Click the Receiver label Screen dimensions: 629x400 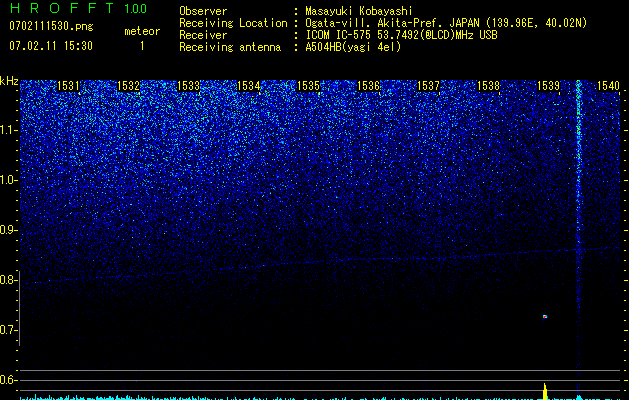click(x=203, y=35)
